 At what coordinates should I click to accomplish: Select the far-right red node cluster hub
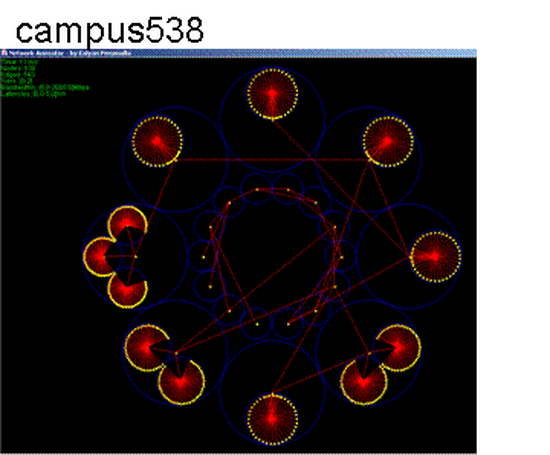[435, 256]
